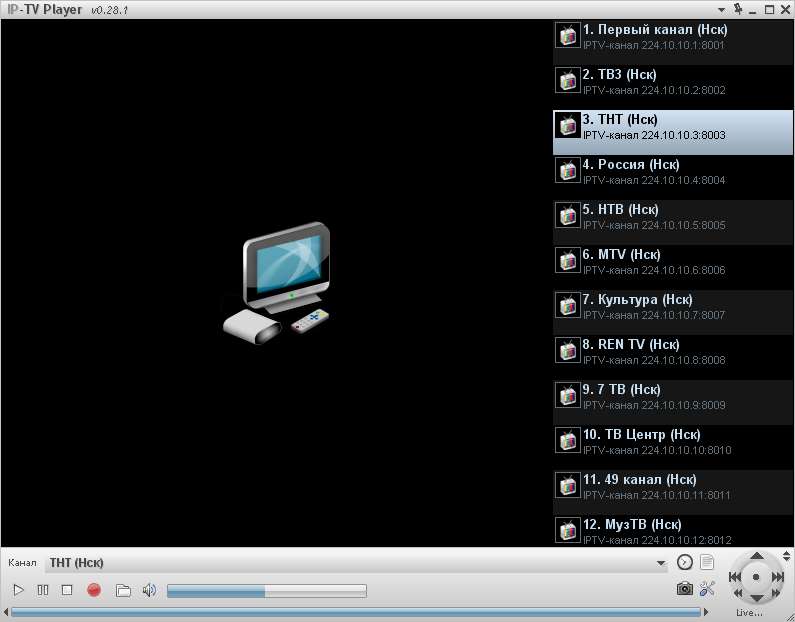This screenshot has width=795, height=622.
Task: Select channel 2. ТВ3 (Нск)
Action: (x=672, y=87)
